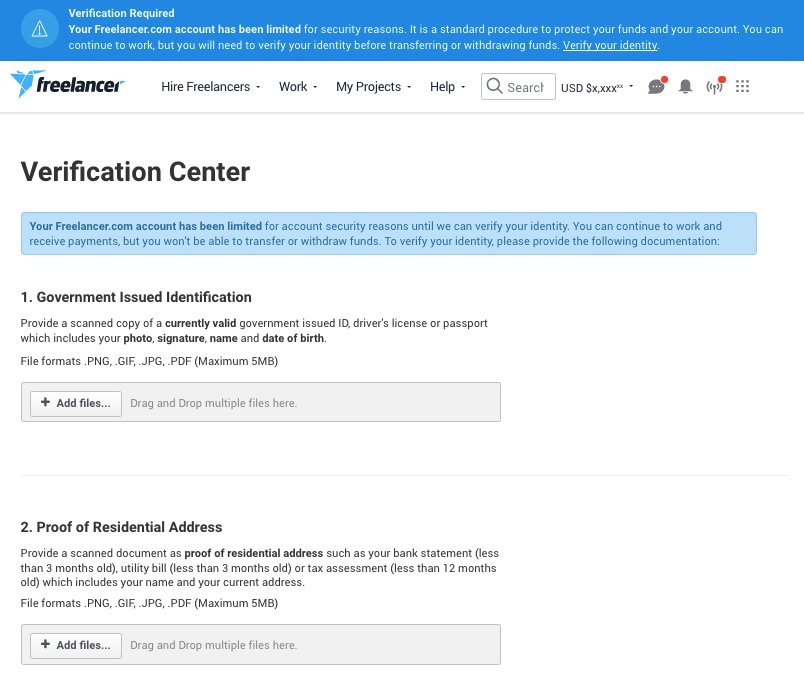Click the '1. Government Issued Identification' heading
Viewport: 804px width, 686px height.
coord(136,297)
